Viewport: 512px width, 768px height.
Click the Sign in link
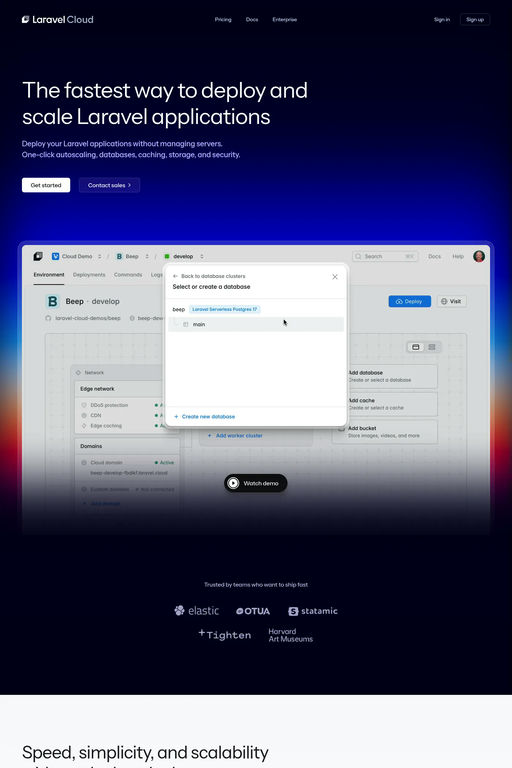pyautogui.click(x=441, y=20)
